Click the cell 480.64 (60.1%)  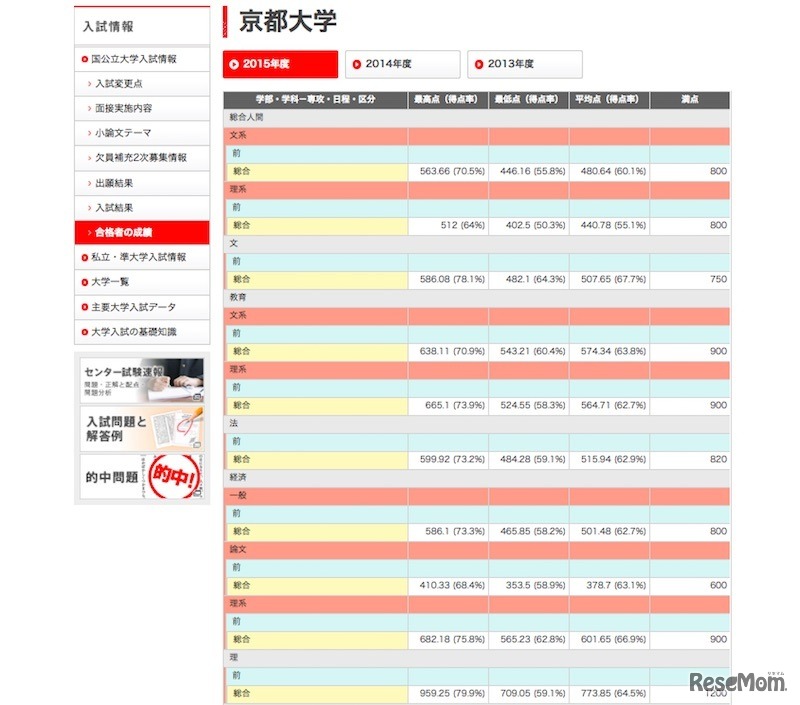pos(609,171)
